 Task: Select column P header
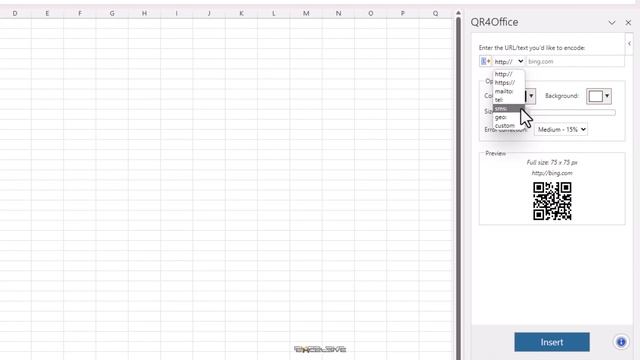click(x=402, y=13)
